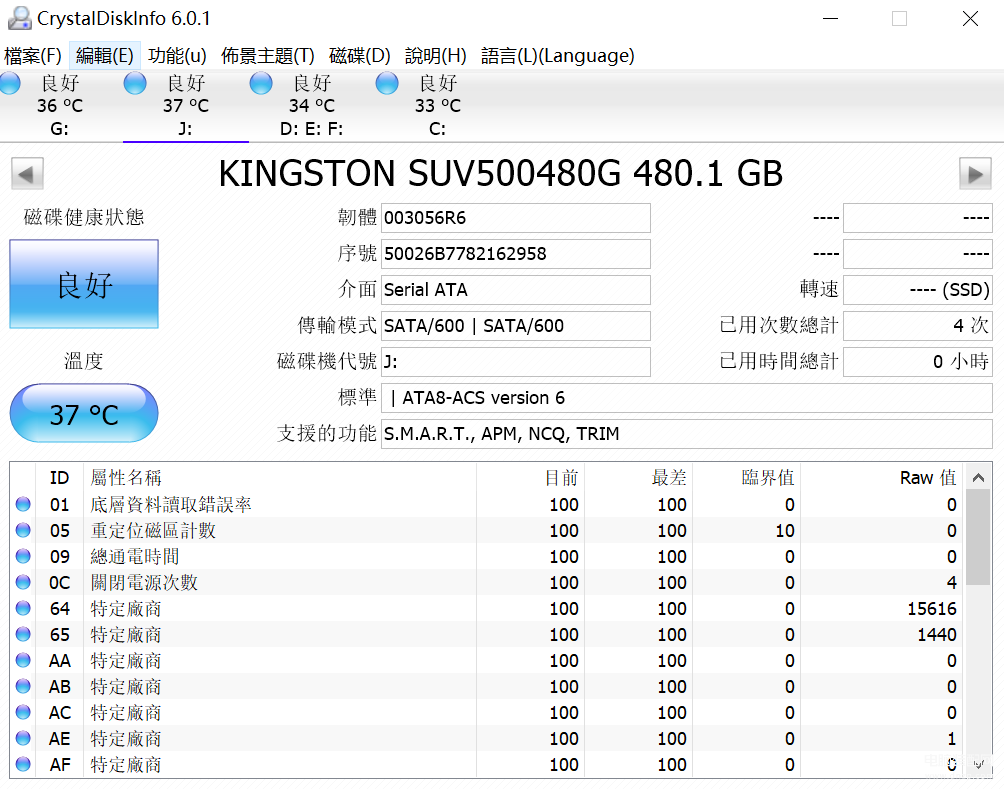This screenshot has height=789, width=1004.
Task: Click the 良好 health status button
Action: tap(84, 284)
